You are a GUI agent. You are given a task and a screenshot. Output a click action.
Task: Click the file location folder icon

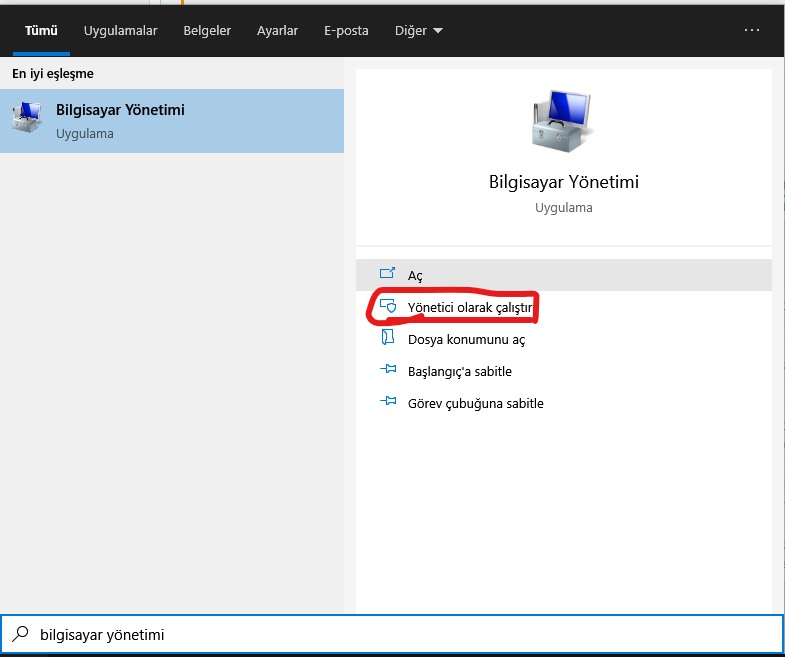[x=388, y=337]
